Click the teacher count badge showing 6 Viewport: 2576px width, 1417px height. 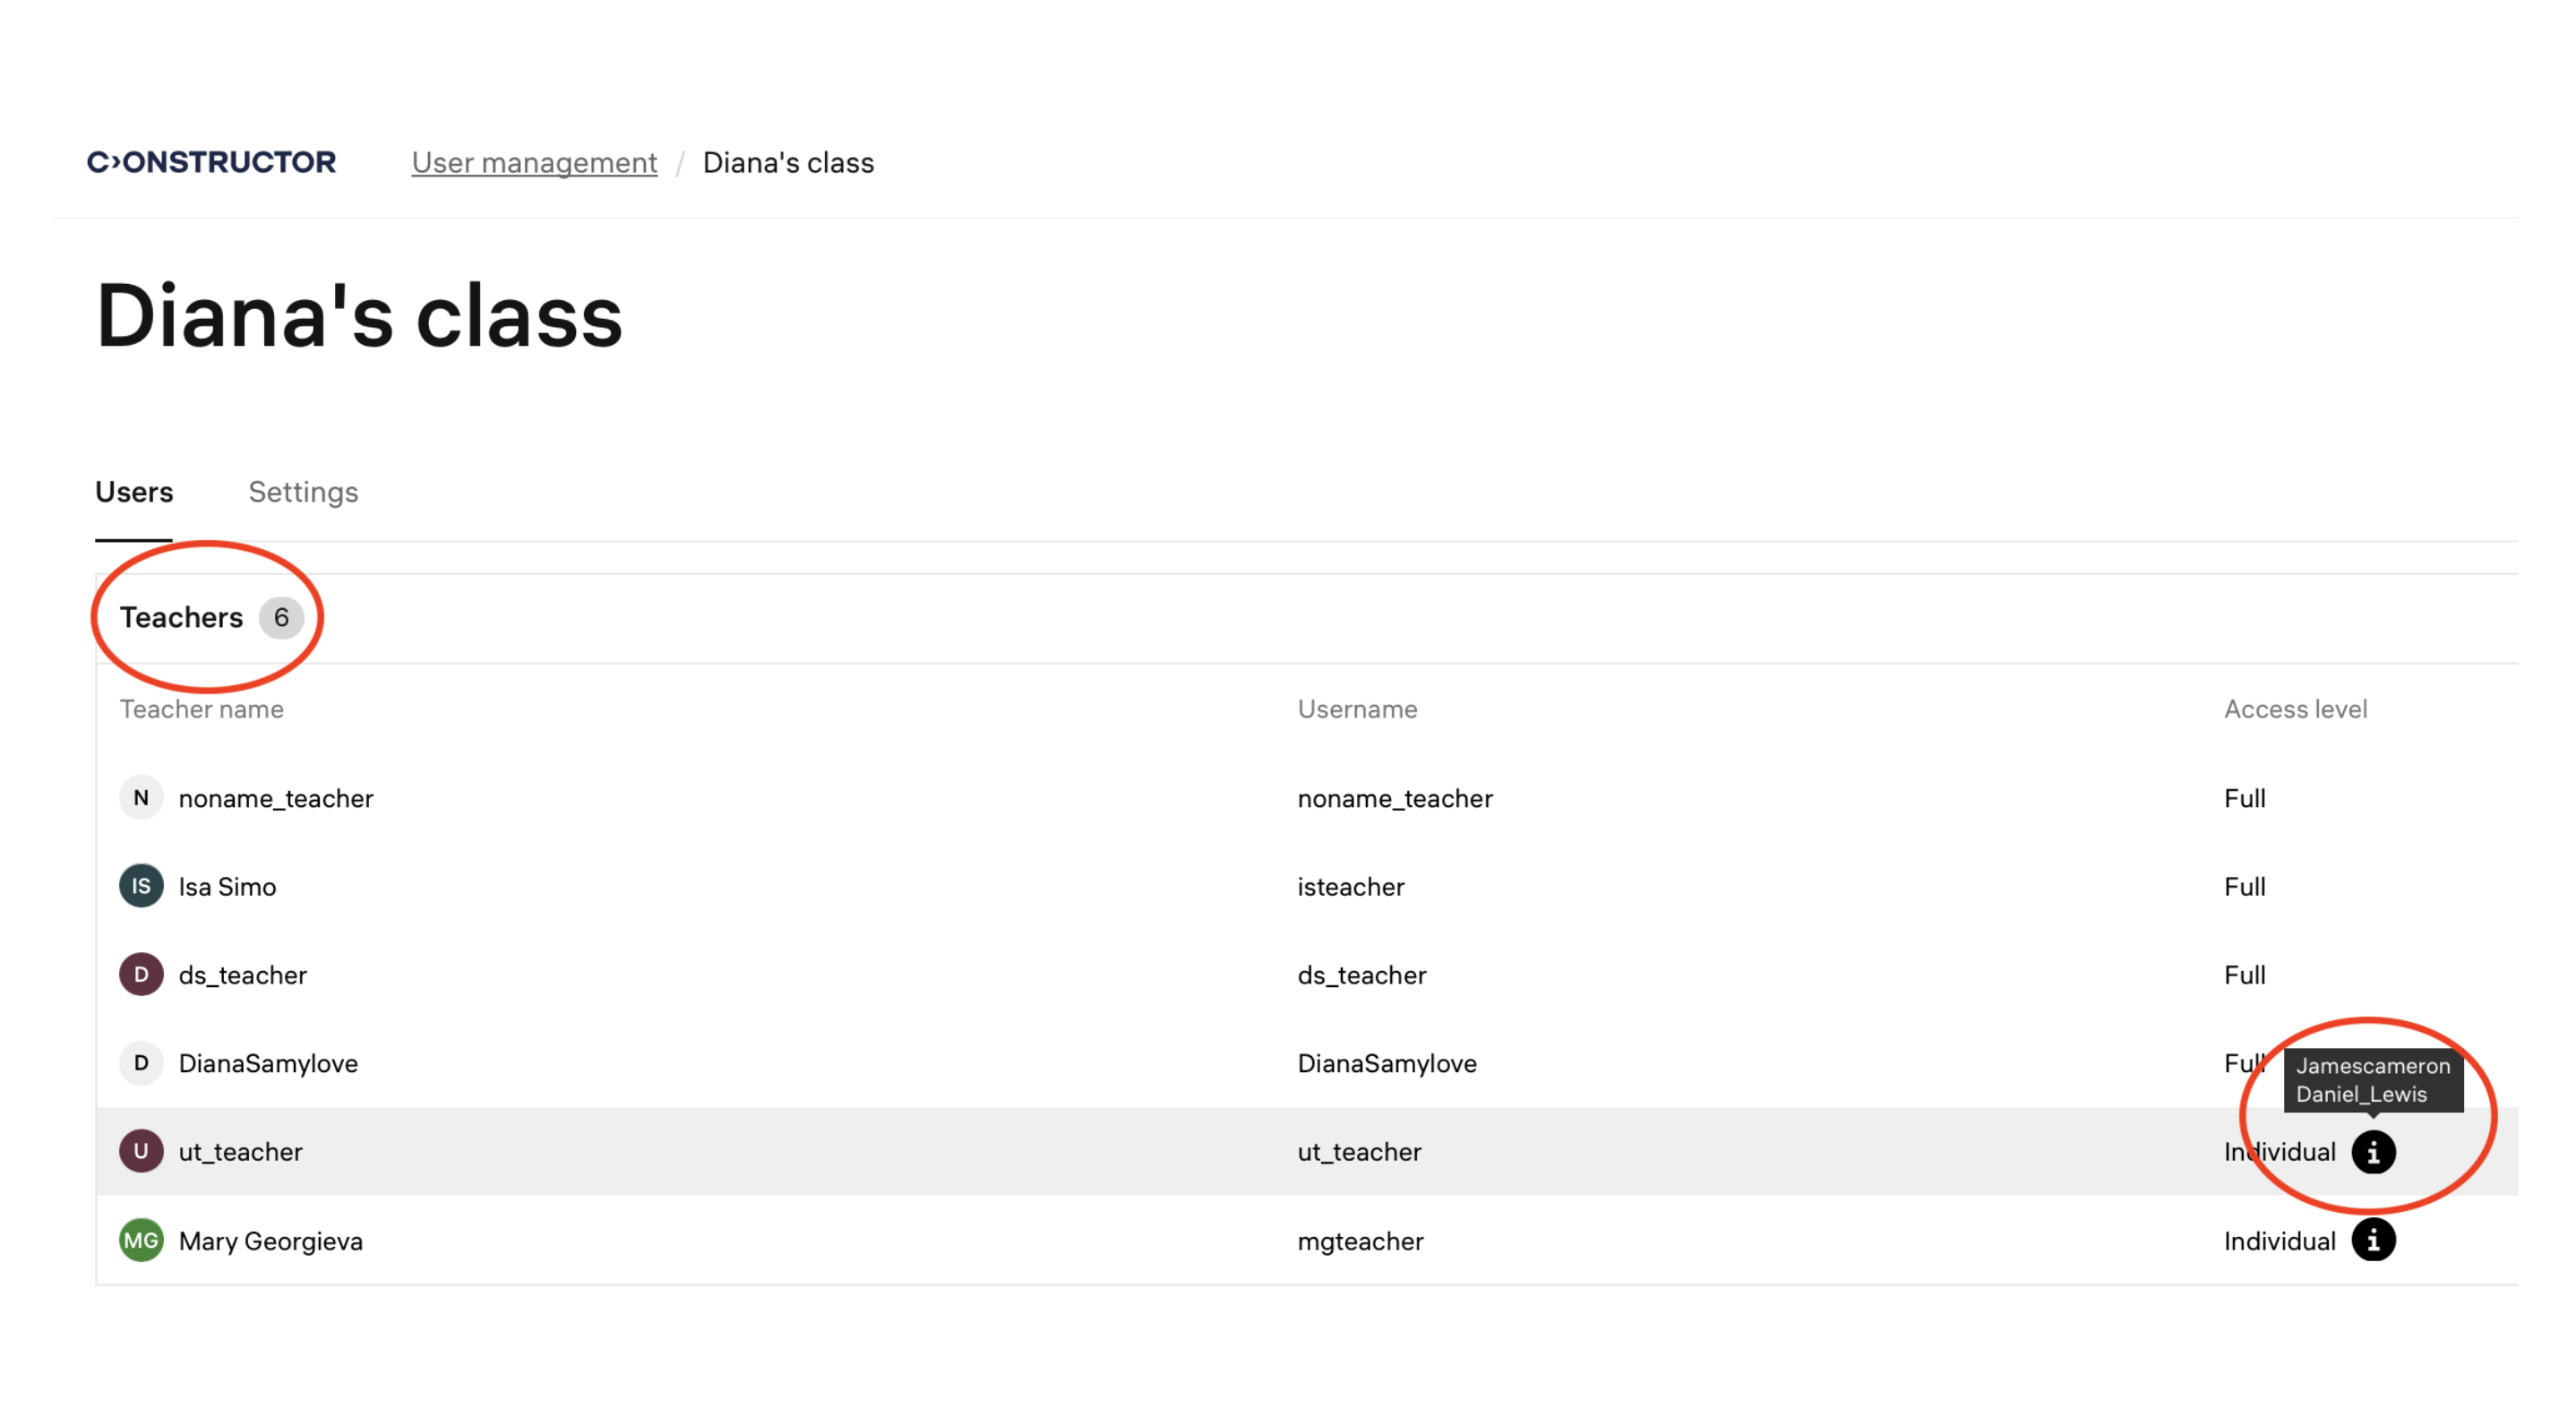pos(281,617)
